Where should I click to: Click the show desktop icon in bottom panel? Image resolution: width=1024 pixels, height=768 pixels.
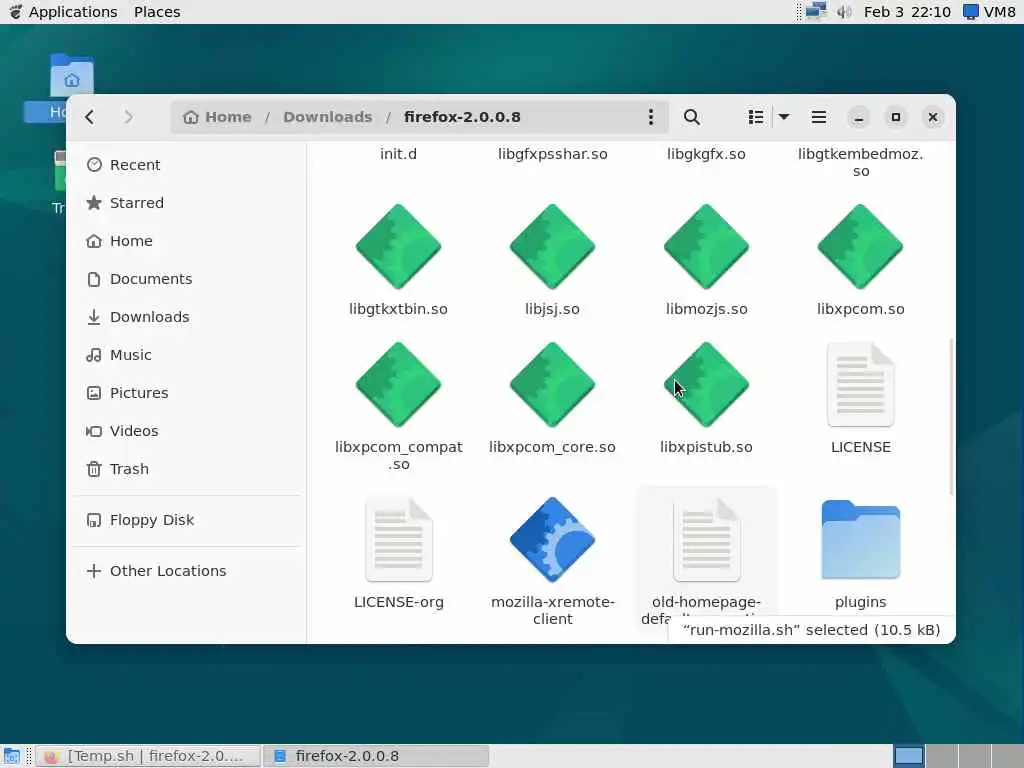click(x=12, y=756)
